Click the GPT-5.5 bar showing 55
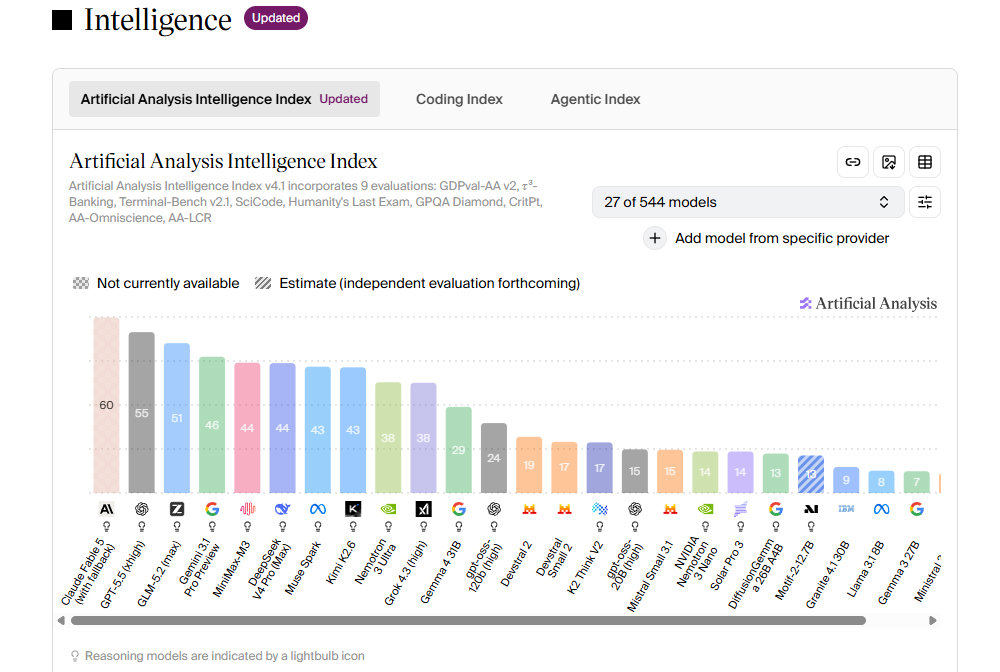1000x672 pixels. (x=142, y=413)
